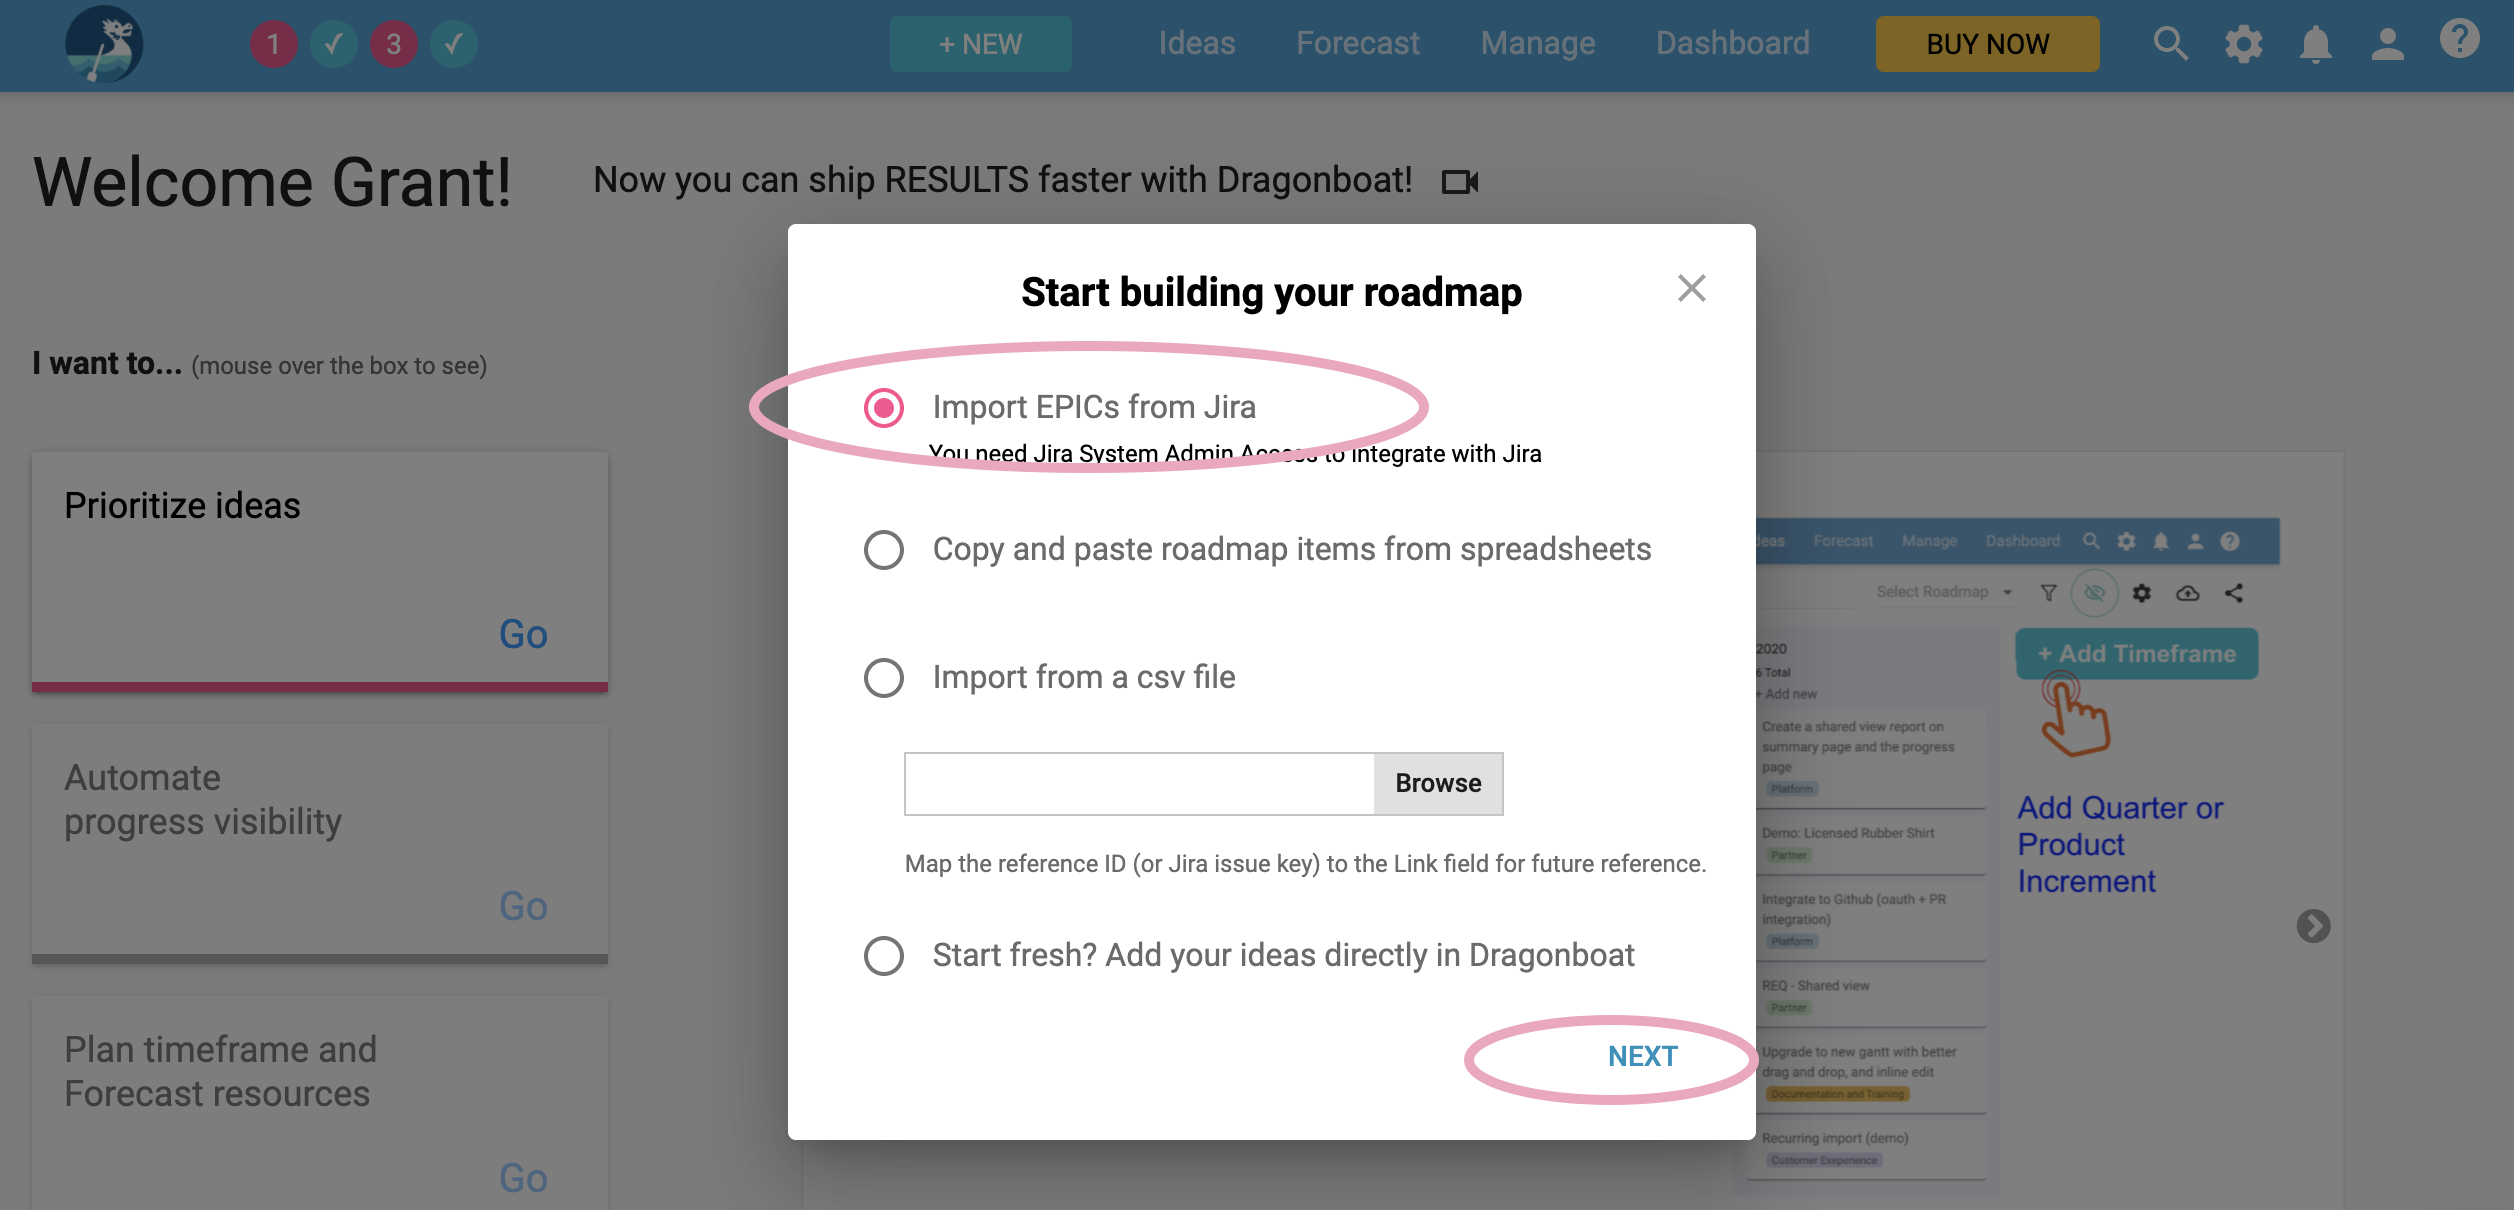2514x1210 pixels.
Task: Click onboarding step 1 badge
Action: click(x=273, y=44)
